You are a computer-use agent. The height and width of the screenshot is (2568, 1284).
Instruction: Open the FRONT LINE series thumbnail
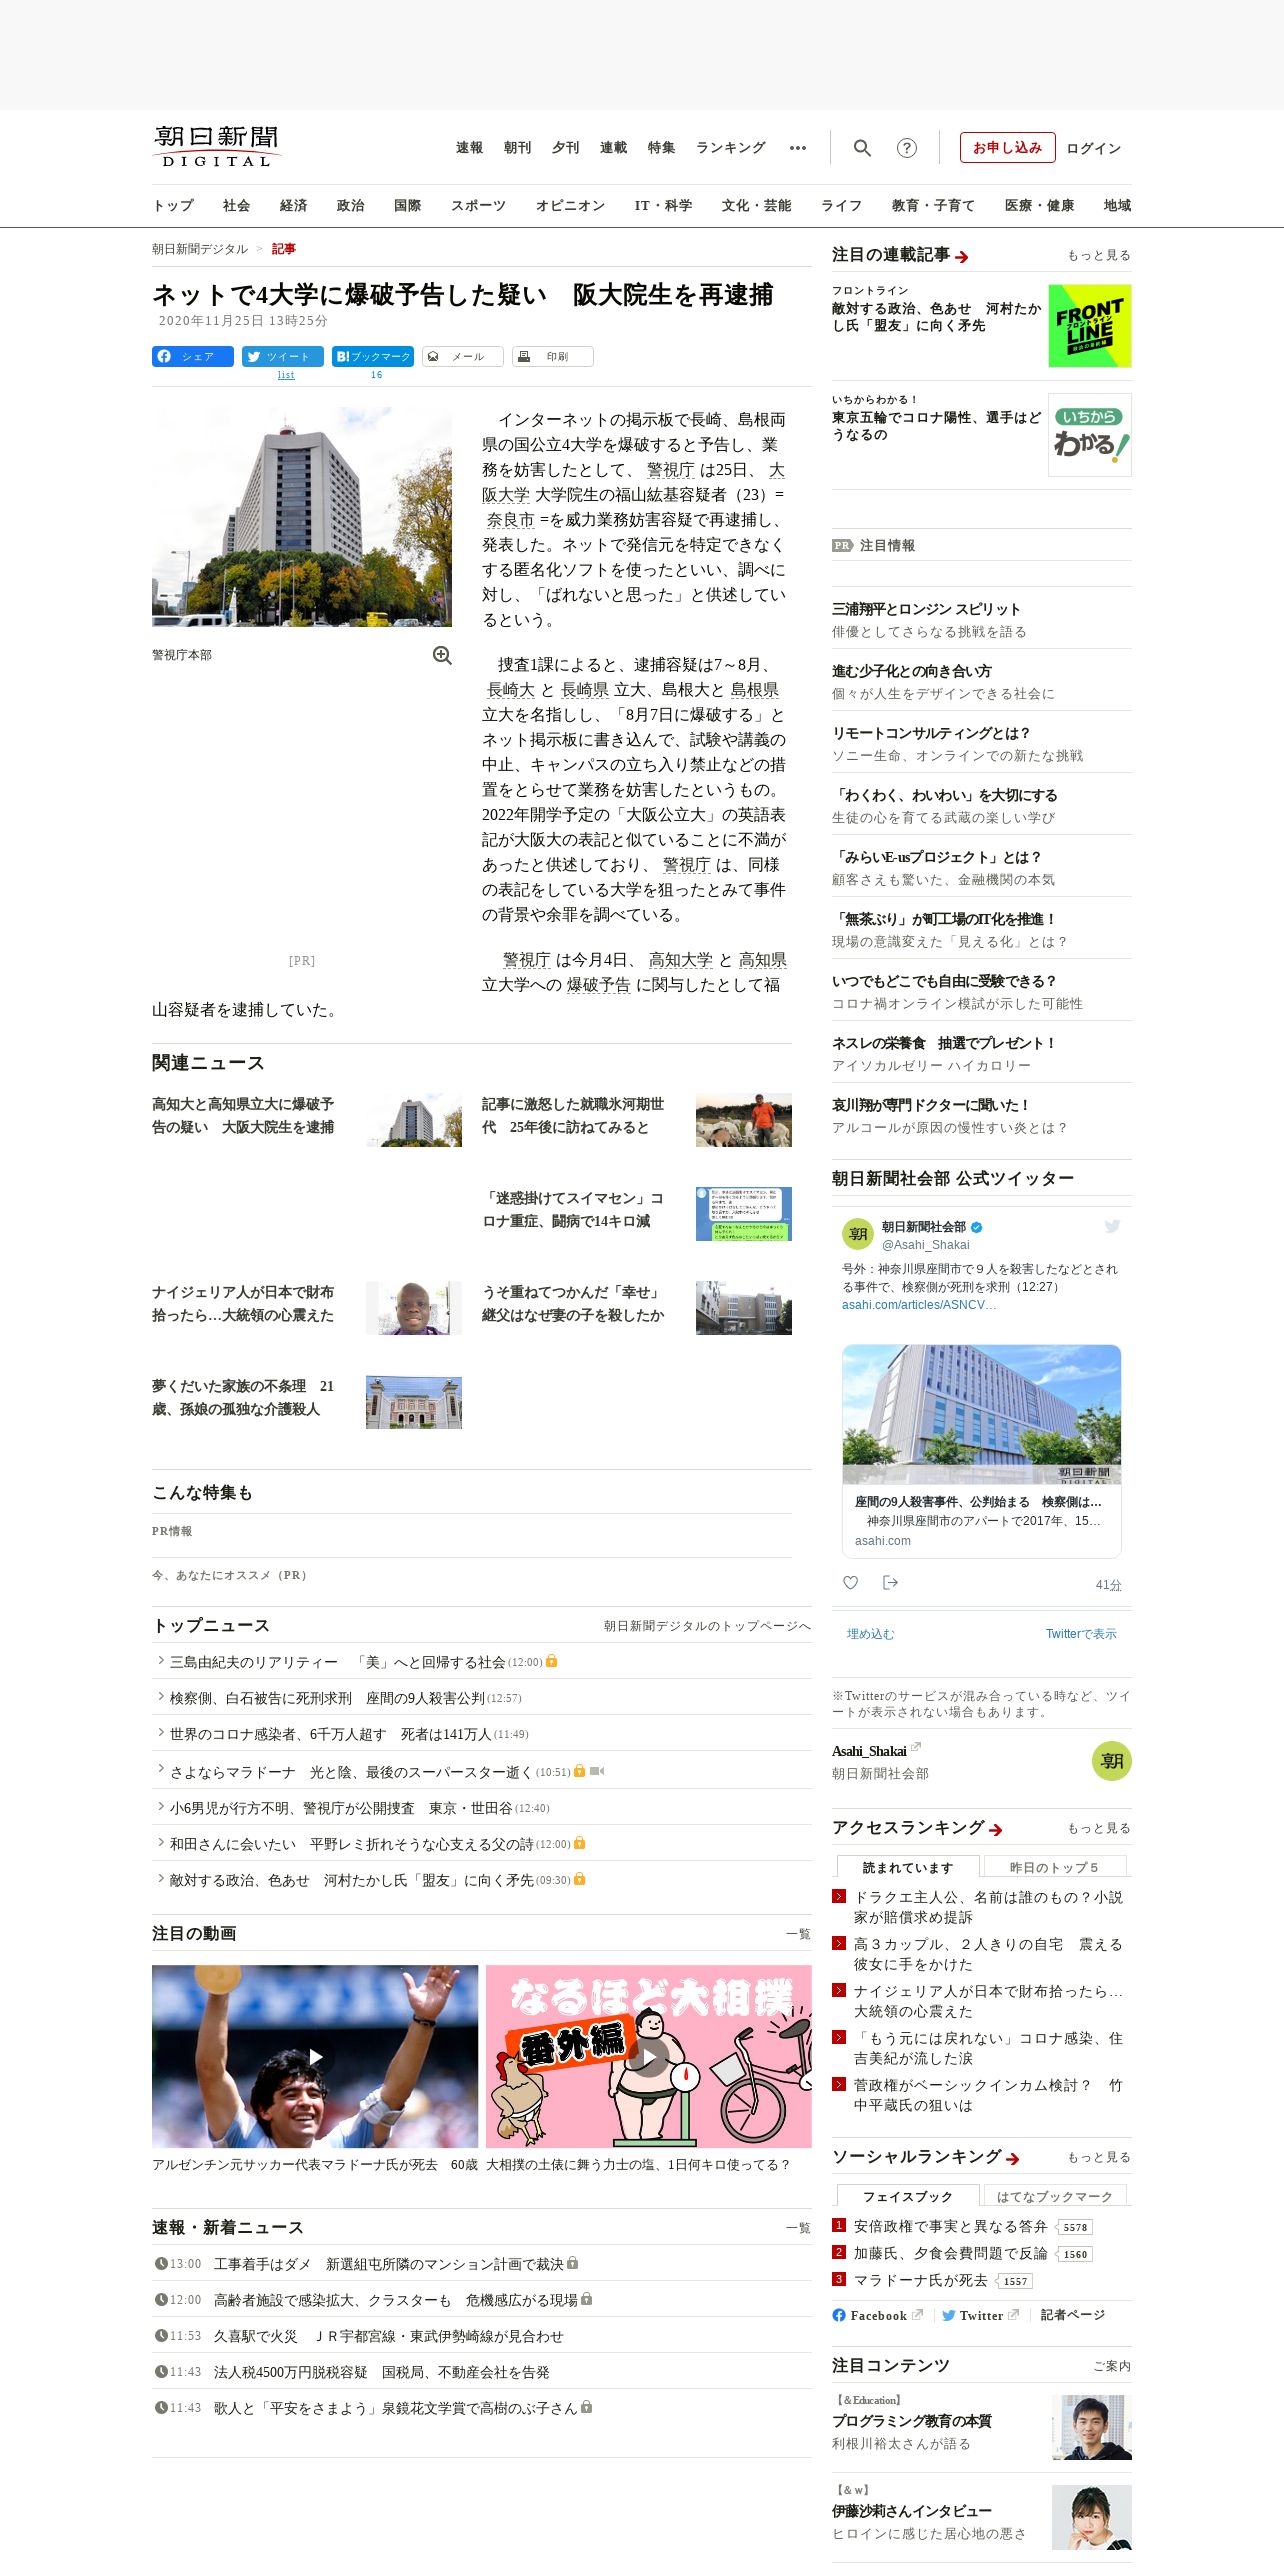point(1090,326)
